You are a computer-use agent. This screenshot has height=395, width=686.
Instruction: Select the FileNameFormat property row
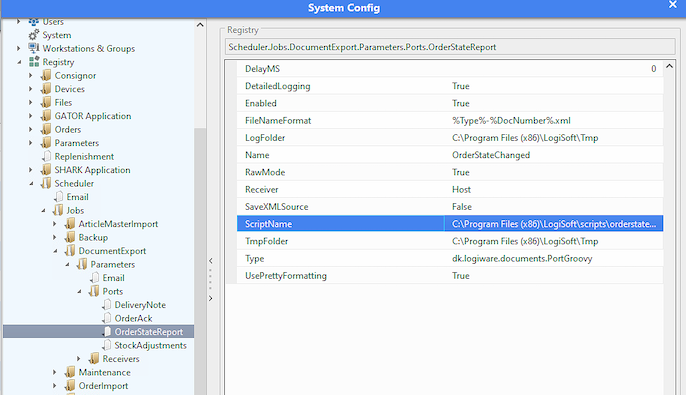(450, 120)
